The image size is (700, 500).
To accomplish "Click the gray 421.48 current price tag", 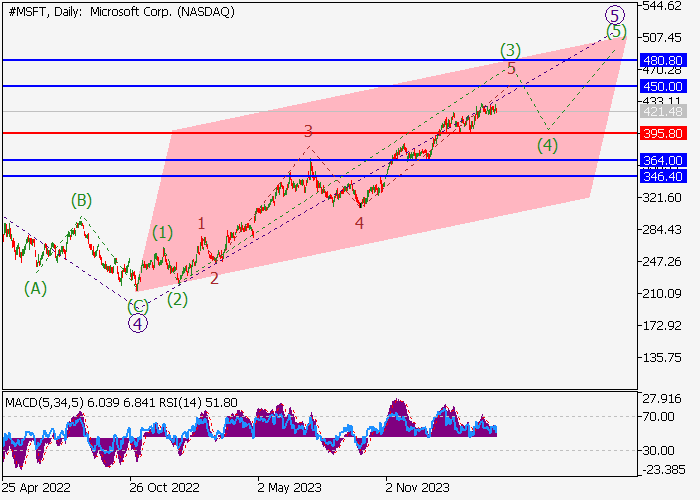I will [x=662, y=112].
